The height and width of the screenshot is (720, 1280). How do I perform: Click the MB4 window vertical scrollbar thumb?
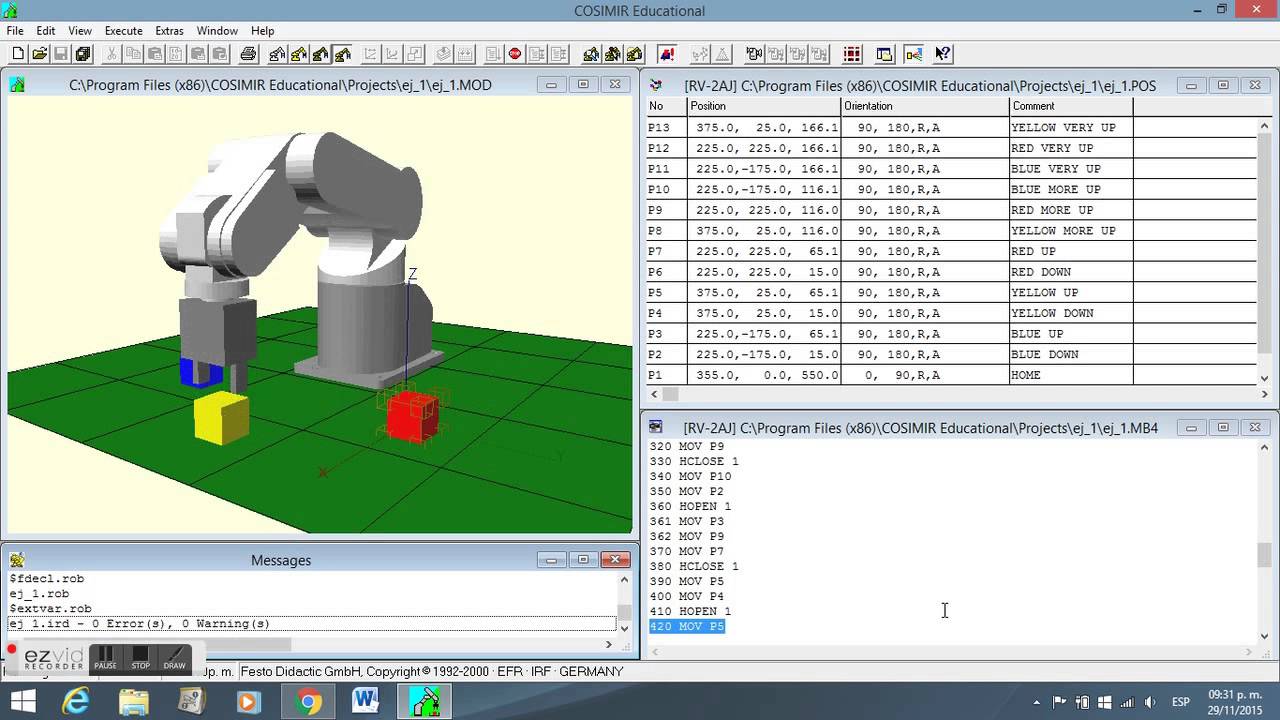click(x=1264, y=554)
